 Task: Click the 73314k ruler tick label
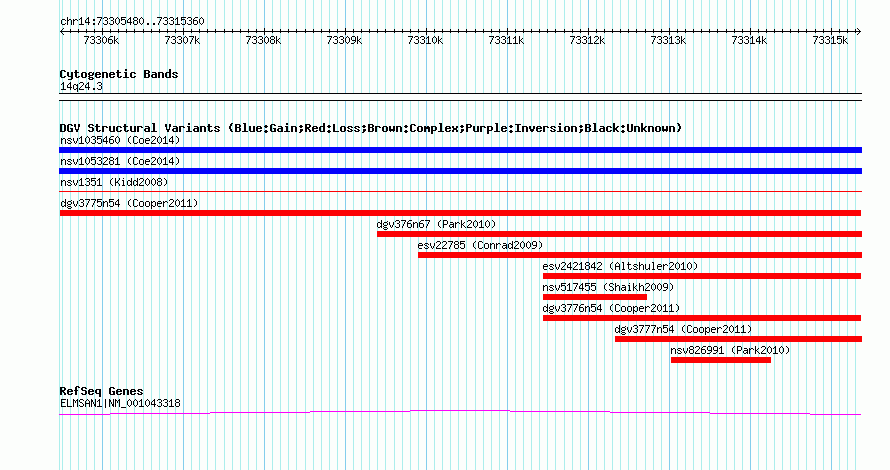coord(749,40)
